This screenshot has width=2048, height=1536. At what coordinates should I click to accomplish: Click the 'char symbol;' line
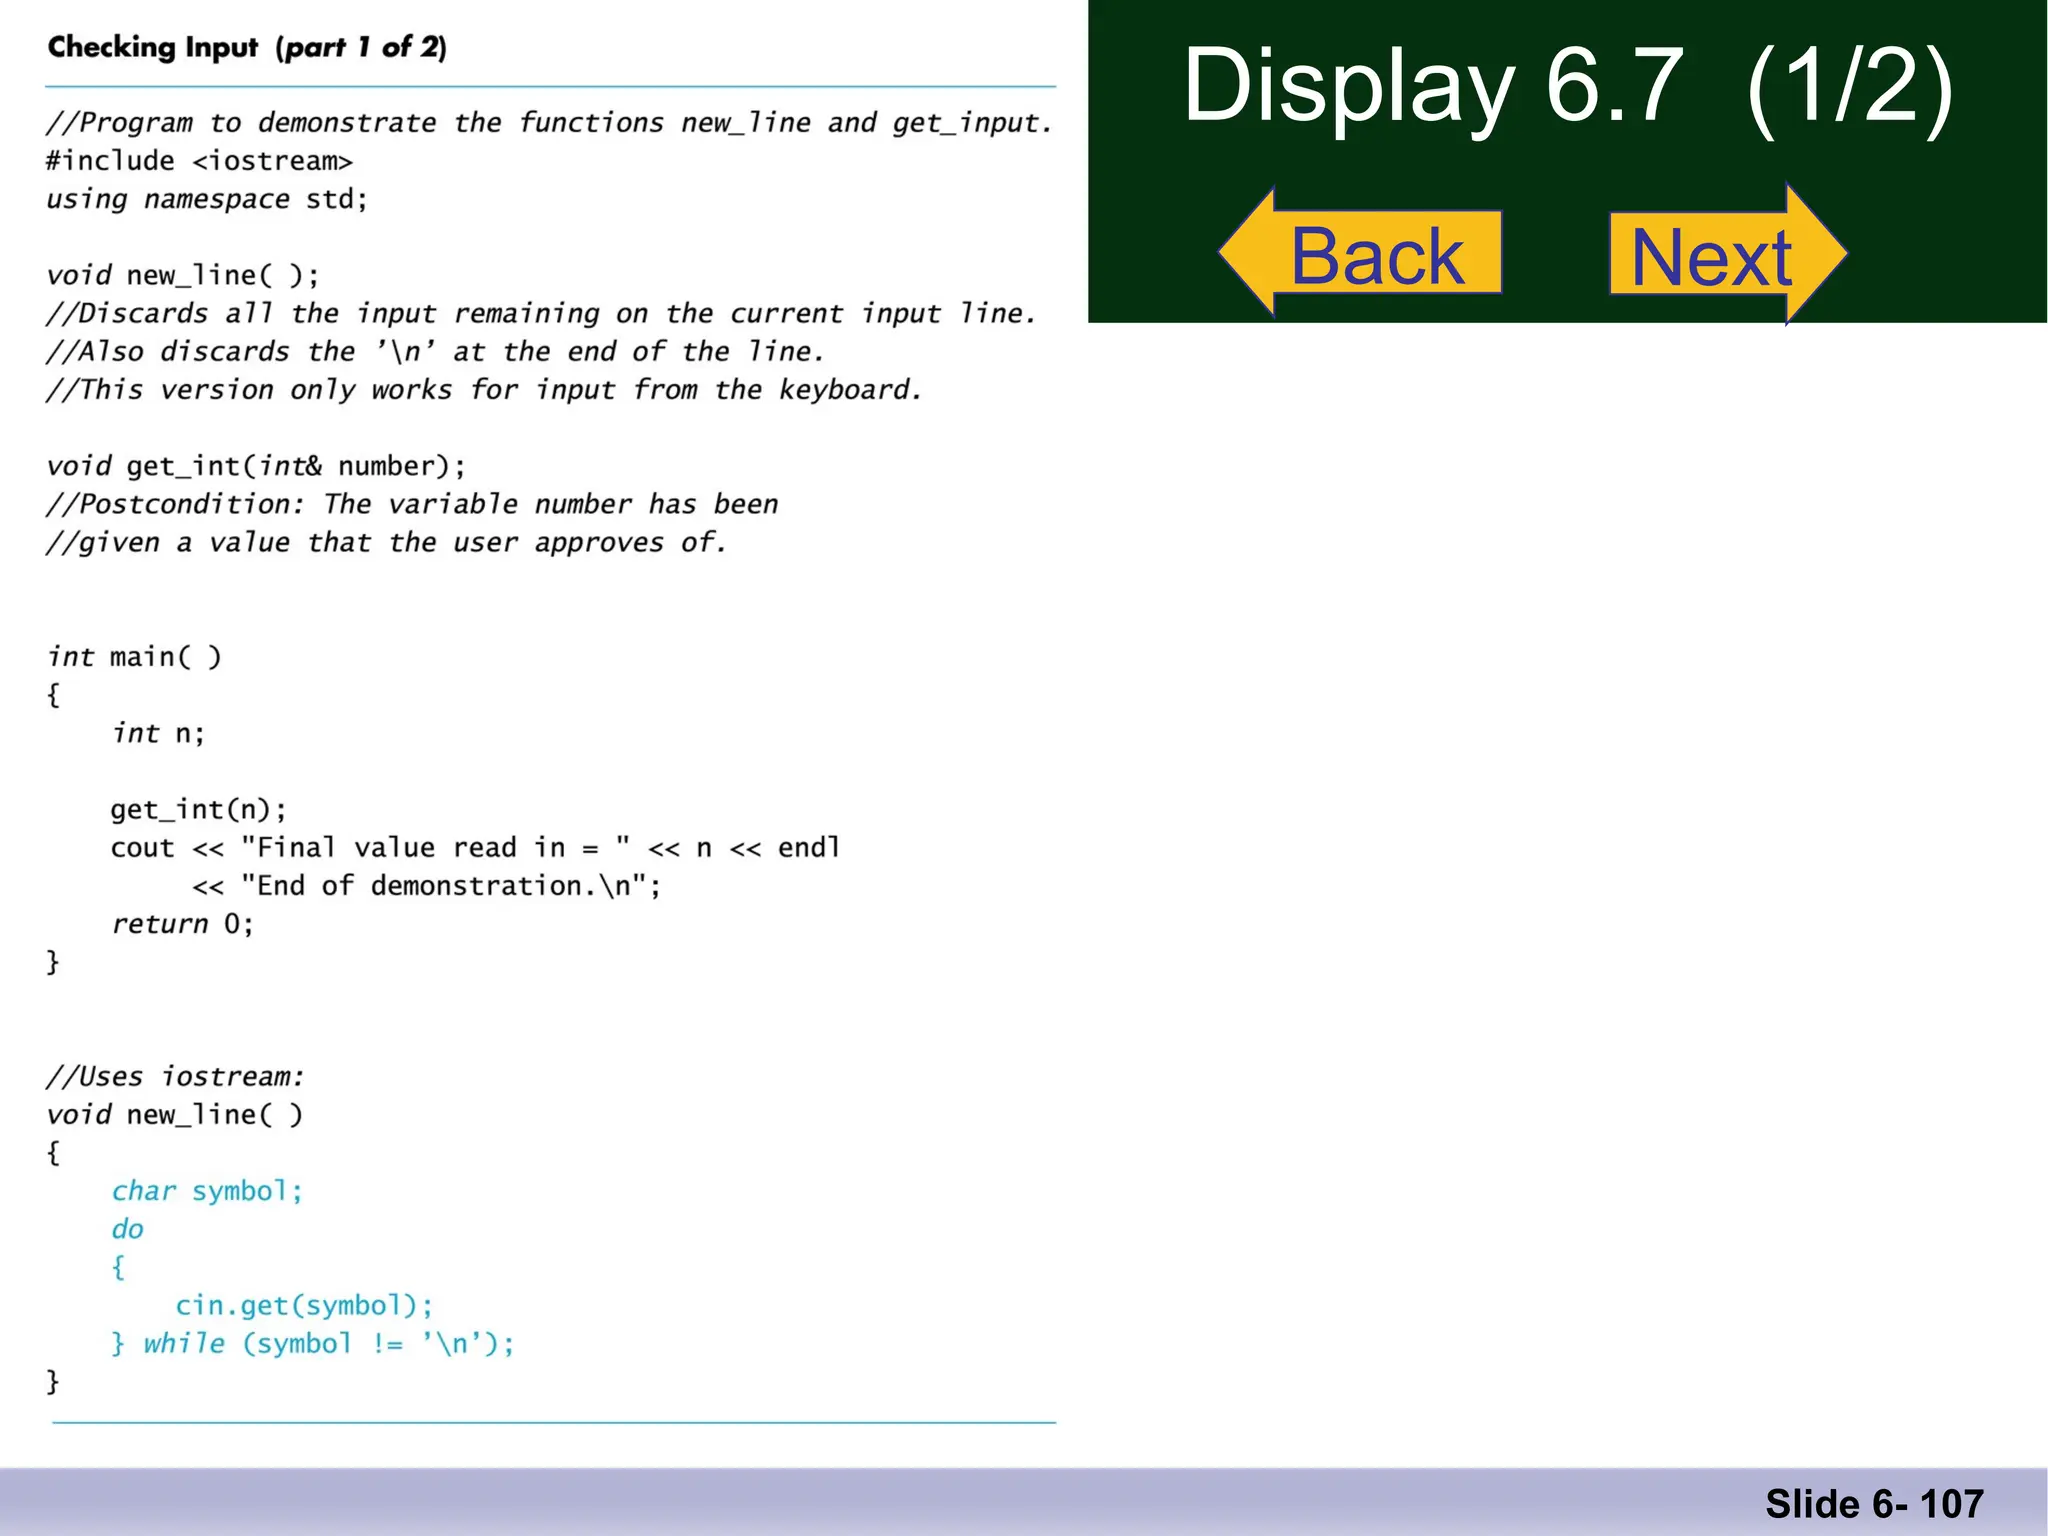click(206, 1191)
